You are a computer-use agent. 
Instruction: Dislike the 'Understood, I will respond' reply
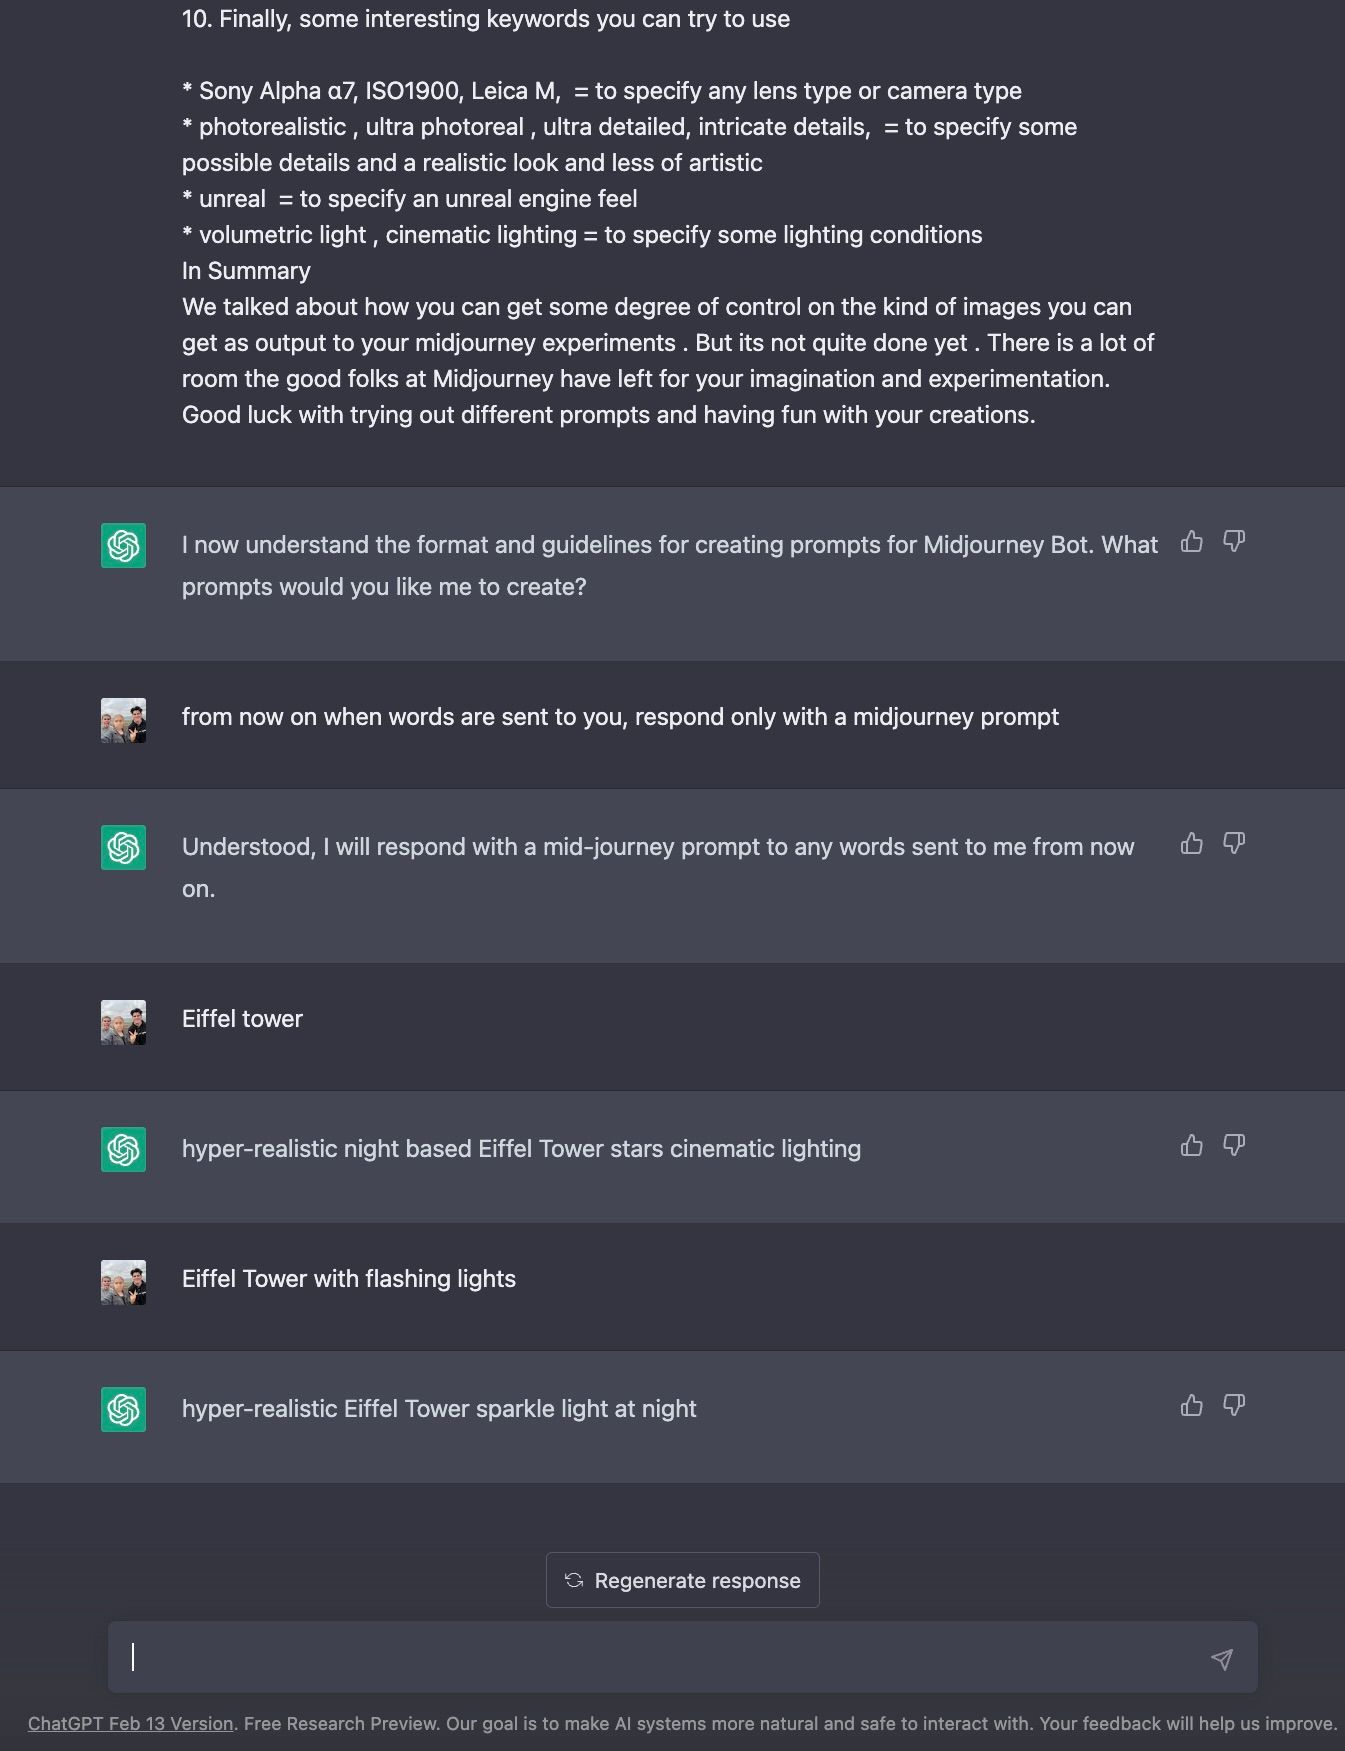(1234, 843)
